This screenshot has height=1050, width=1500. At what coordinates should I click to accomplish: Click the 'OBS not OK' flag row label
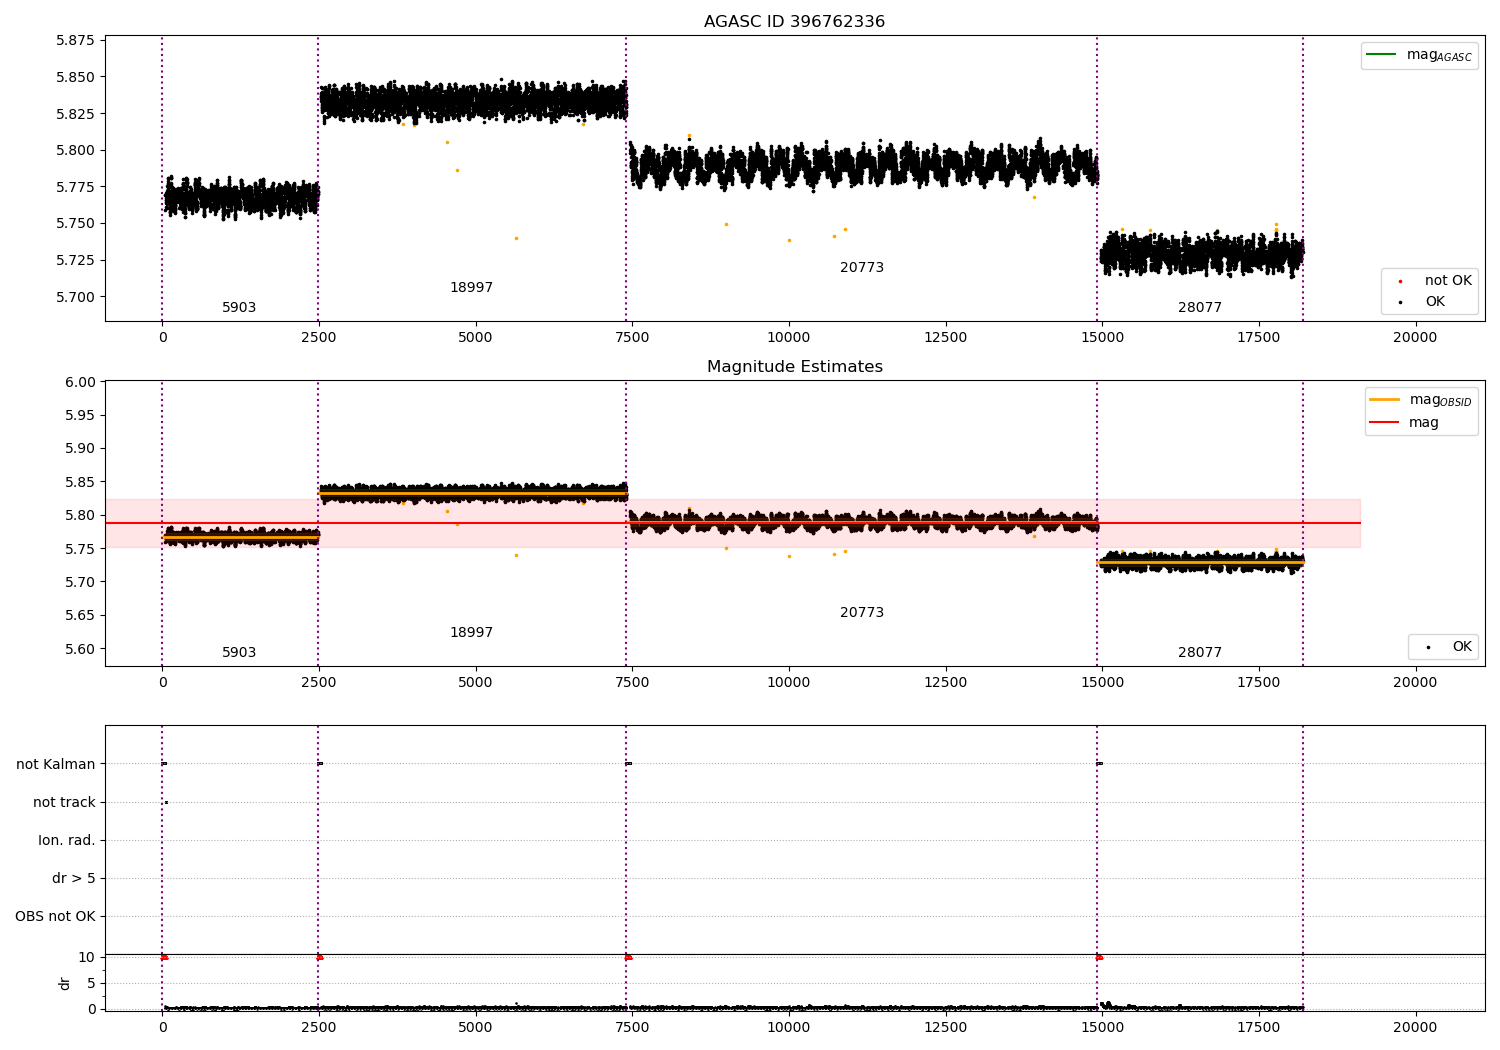click(x=55, y=916)
